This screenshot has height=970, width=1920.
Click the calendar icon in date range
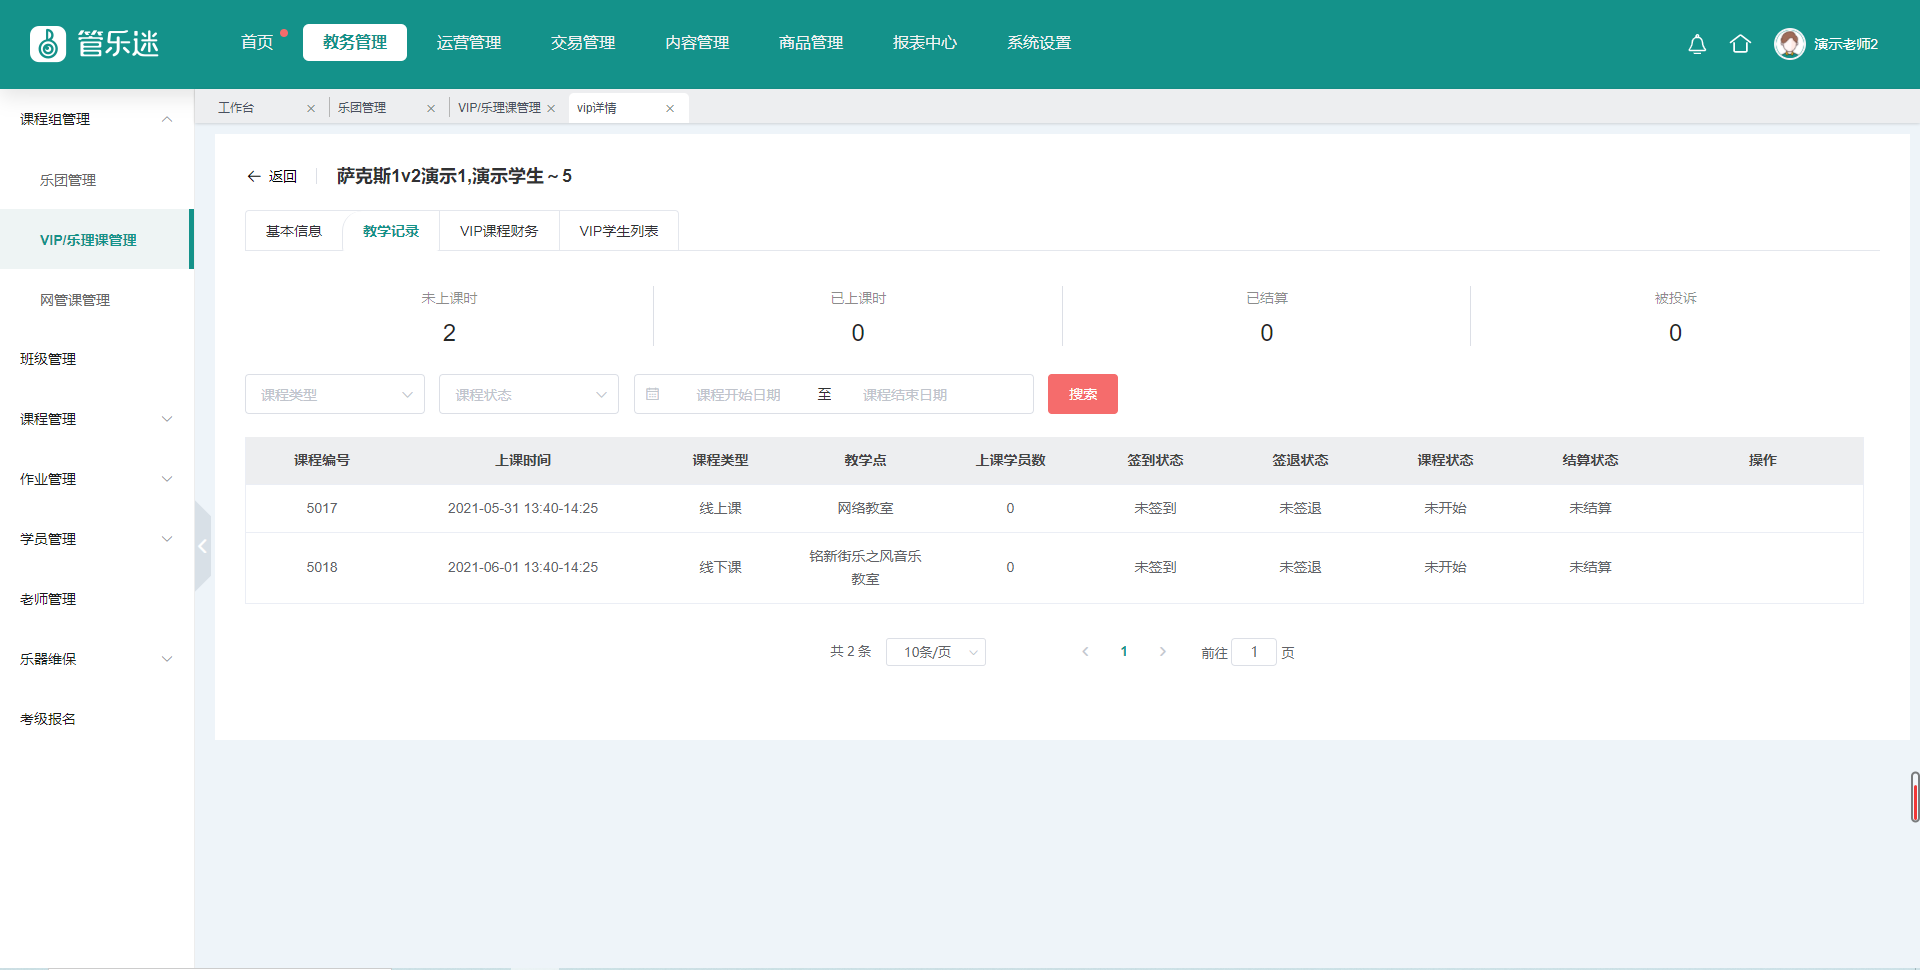point(653,394)
